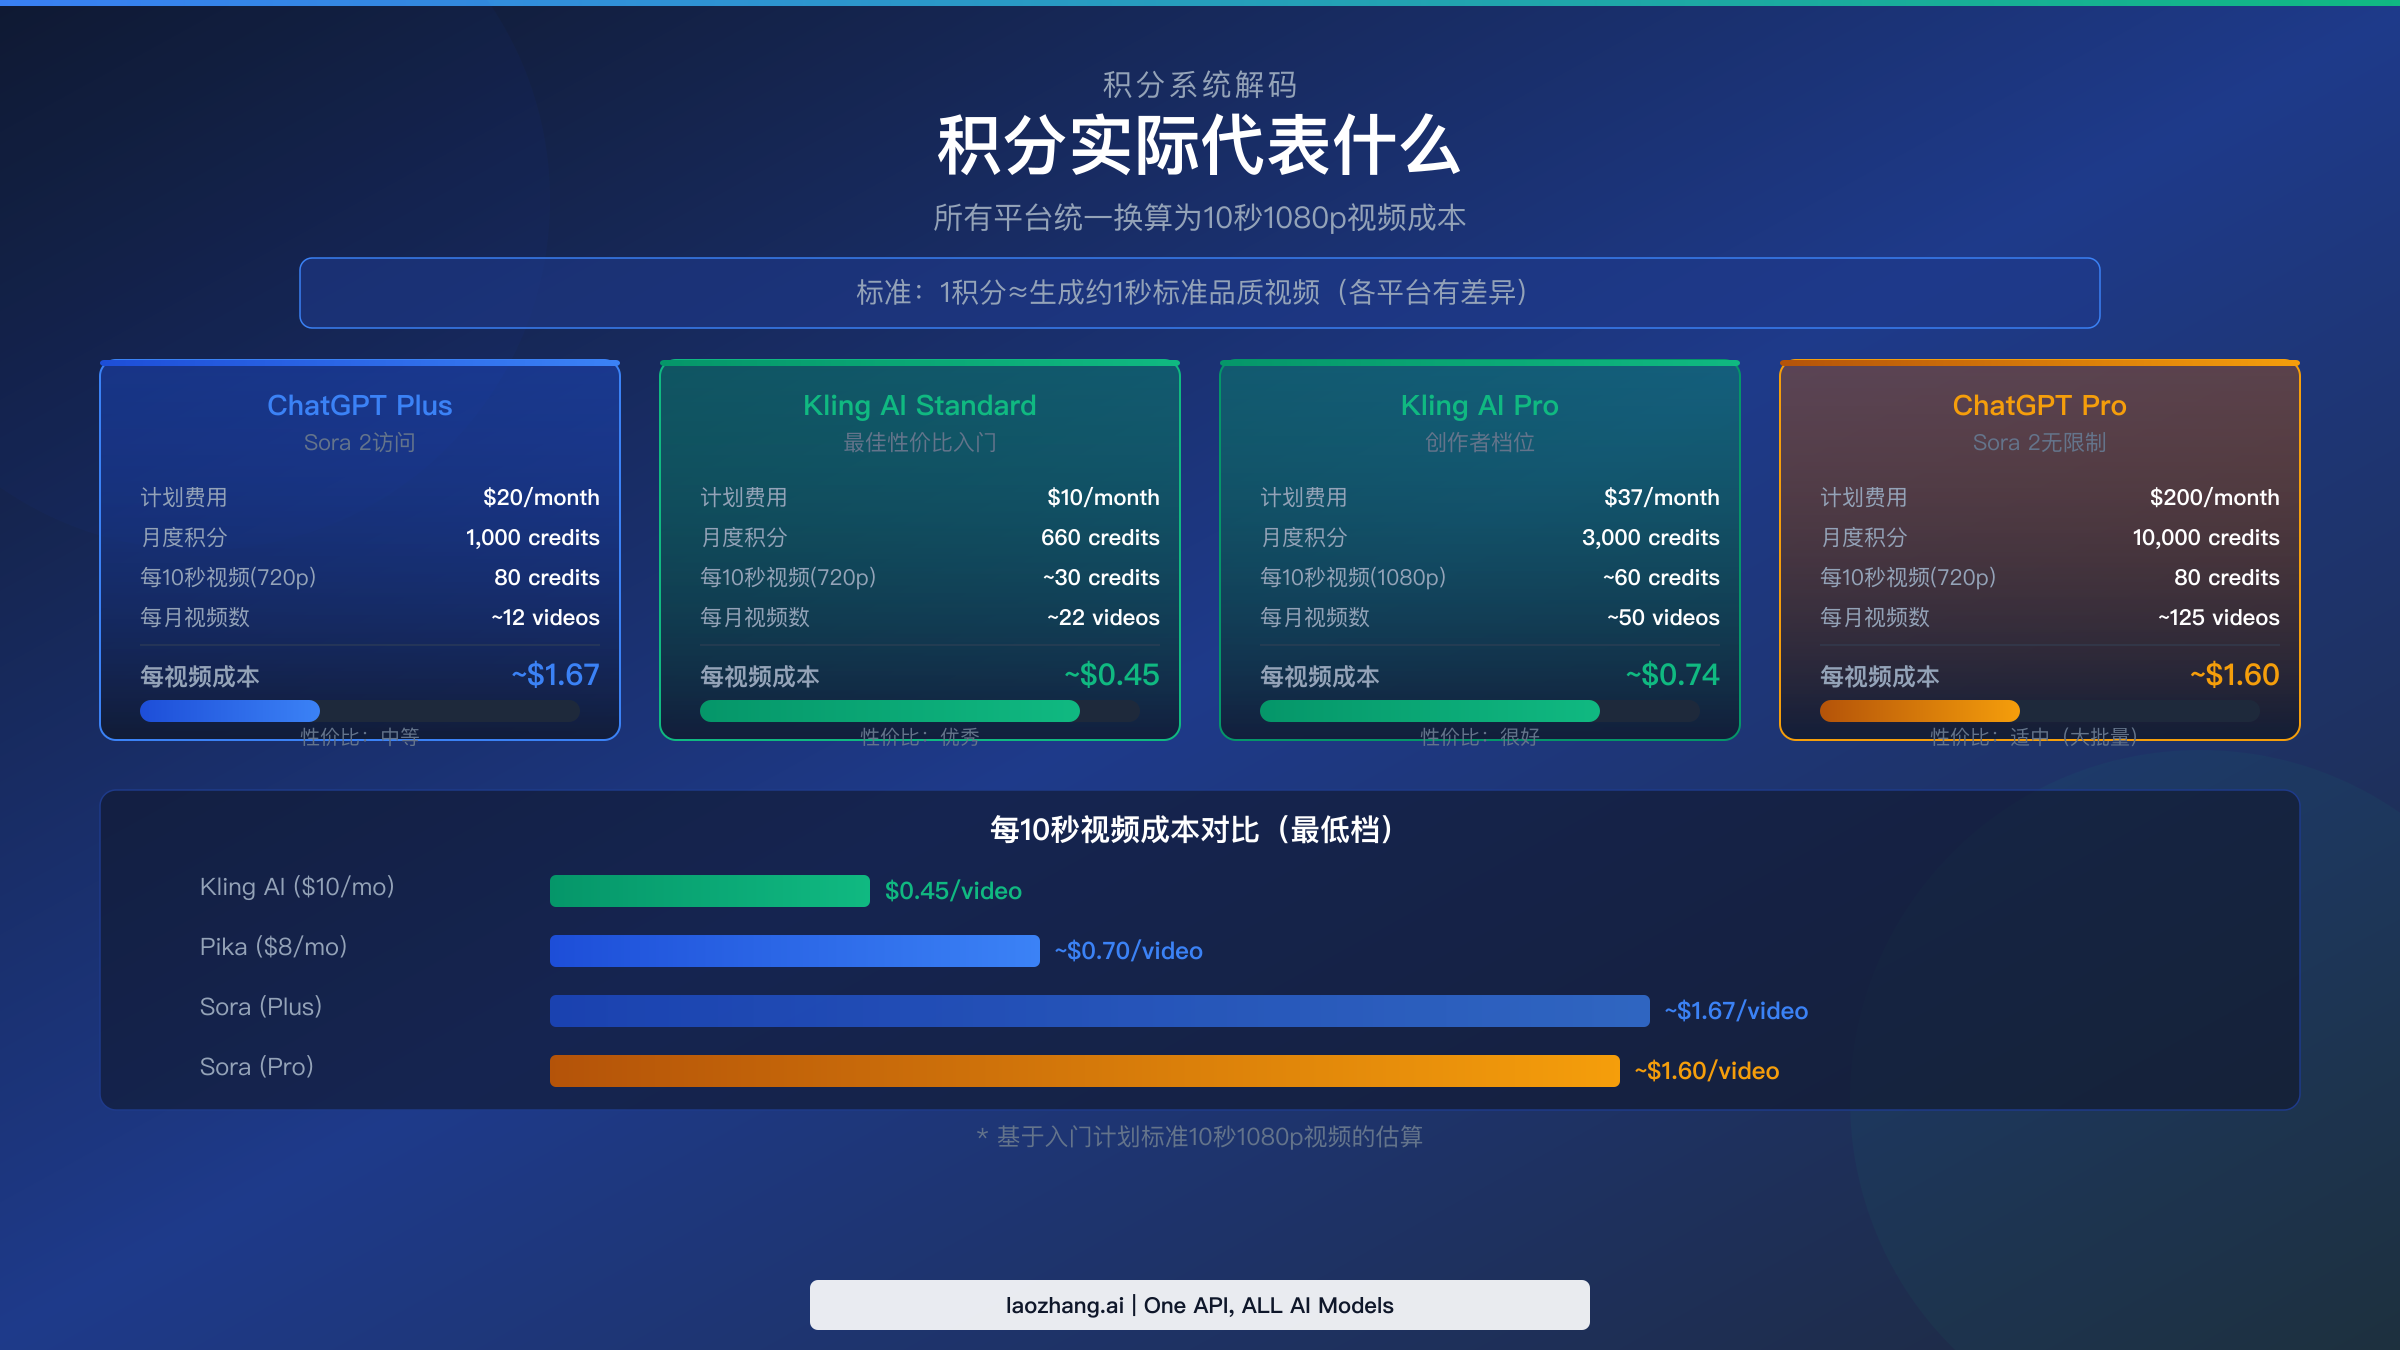Select the Kling AI Standard card

920,550
